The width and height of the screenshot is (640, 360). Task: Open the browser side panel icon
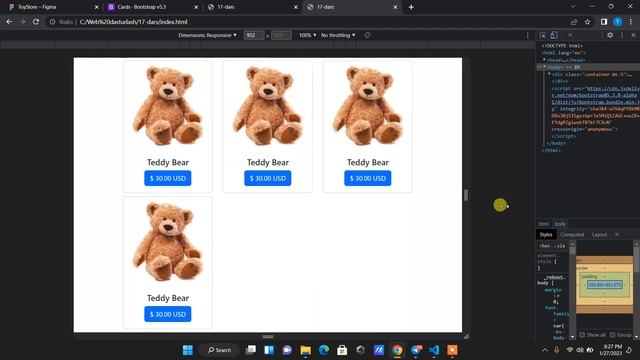pyautogui.click(x=604, y=22)
